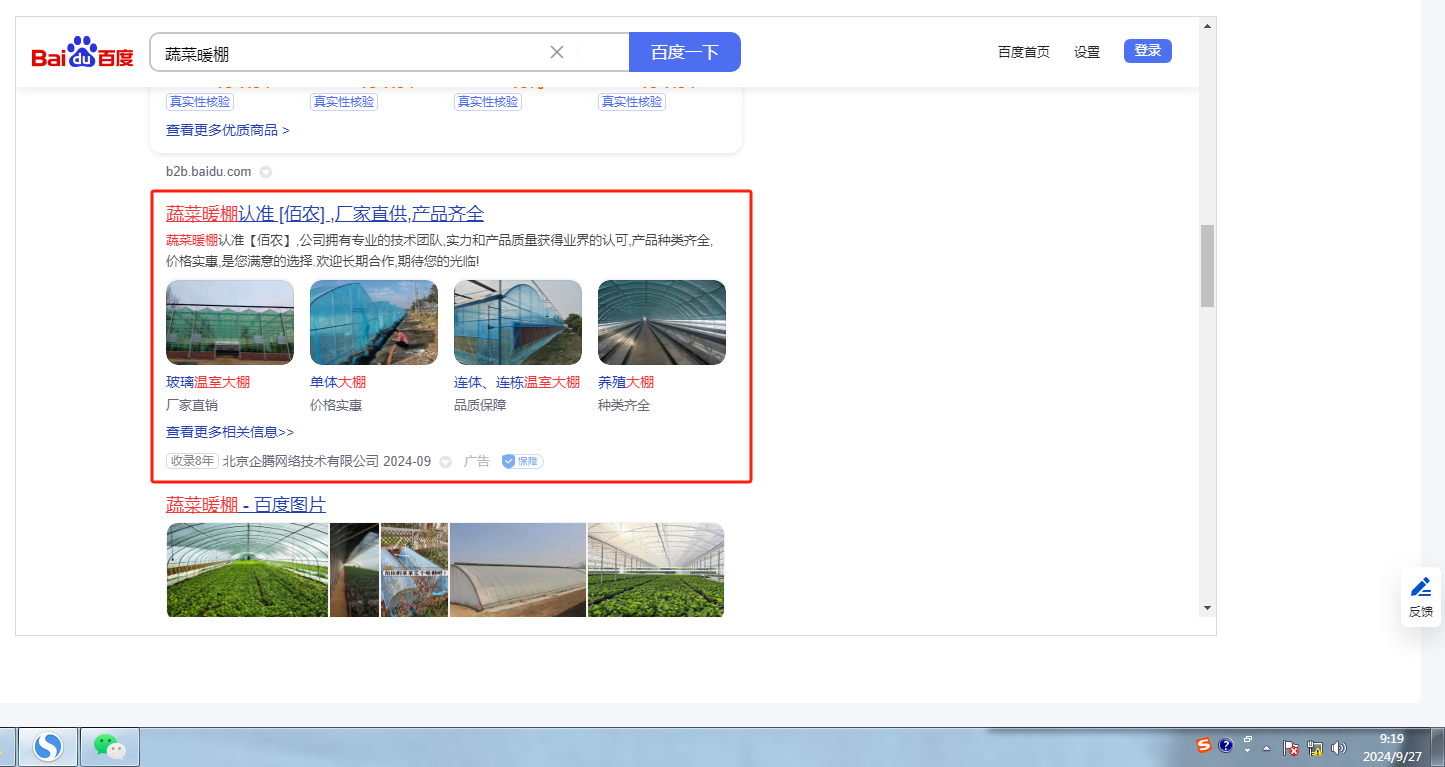
Task: Open the 养殖大棚 thumbnail image
Action: click(662, 322)
